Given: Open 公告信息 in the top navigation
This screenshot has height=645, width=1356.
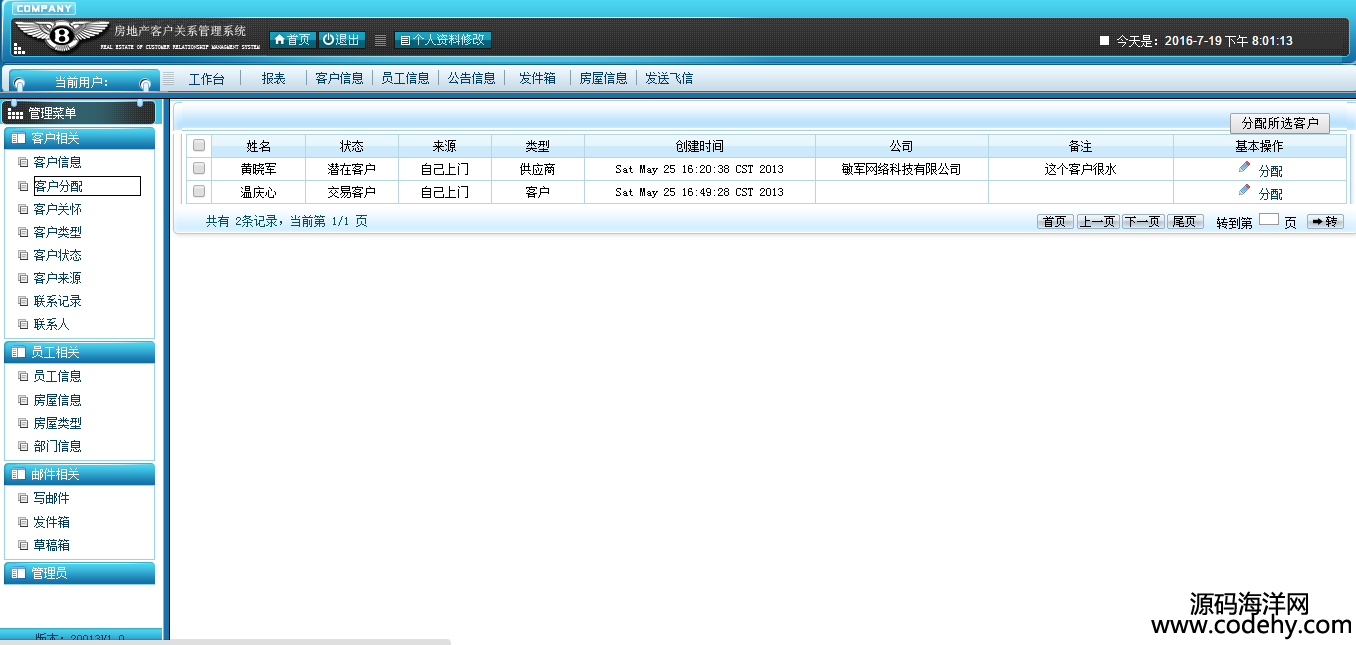Looking at the screenshot, I should coord(471,78).
